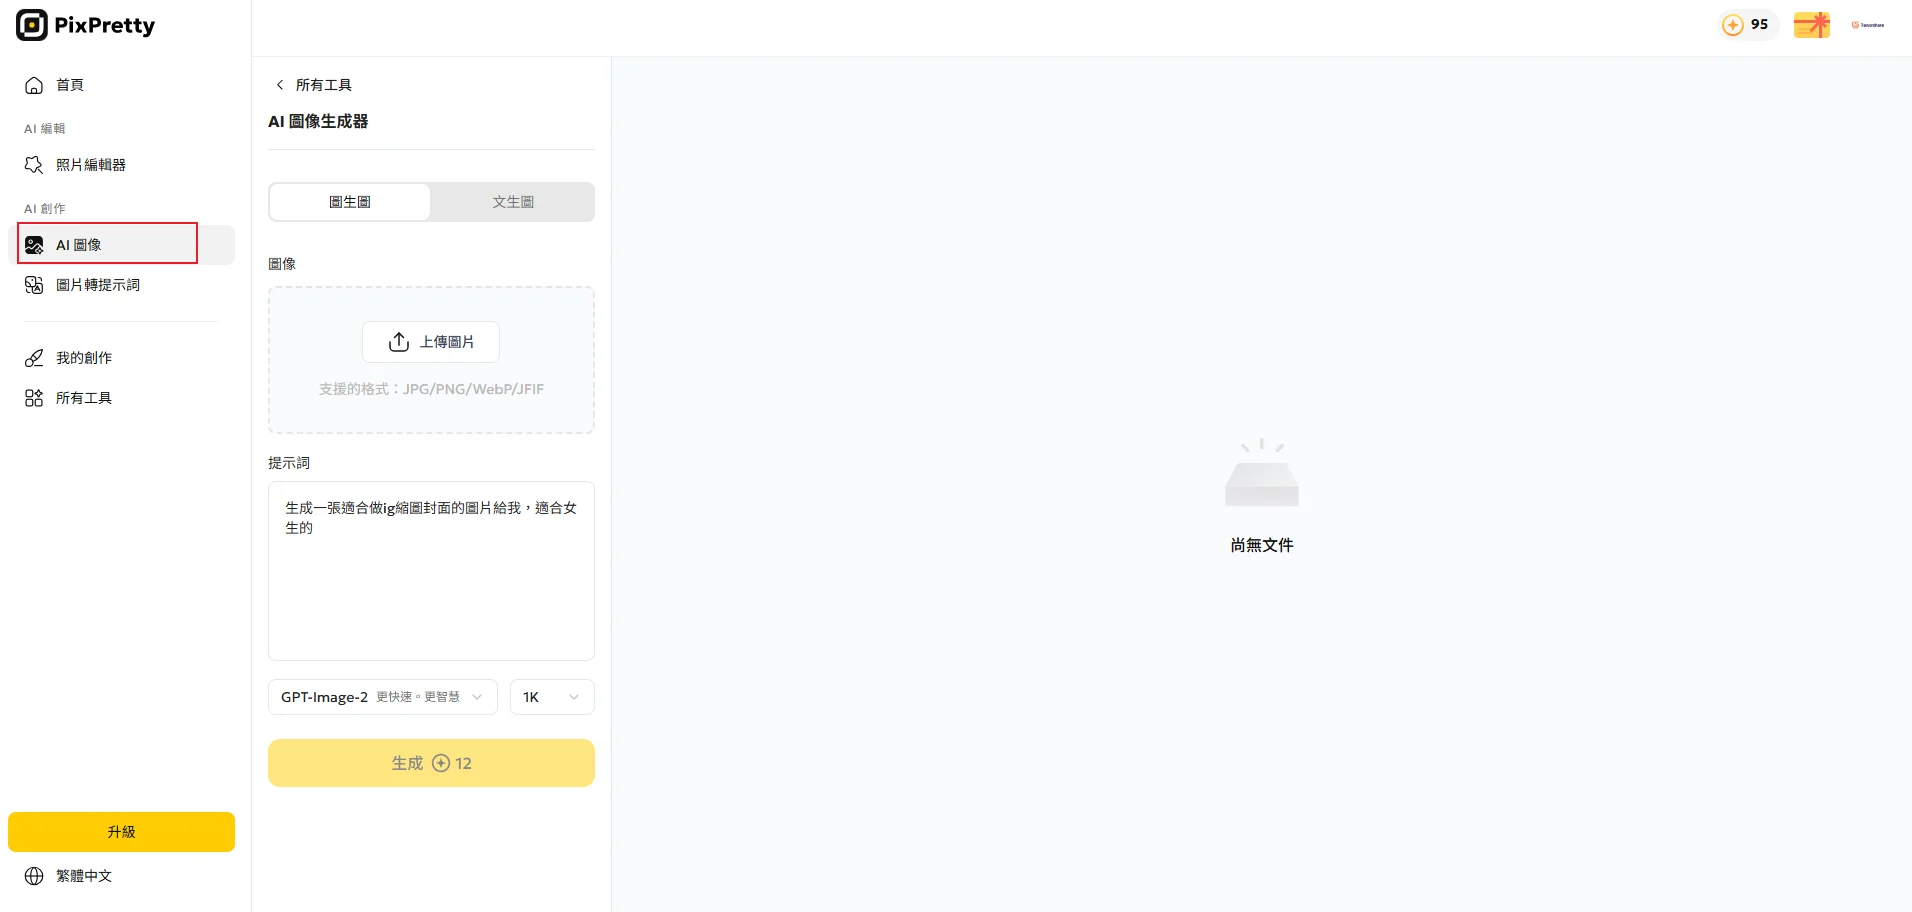Image resolution: width=1912 pixels, height=912 pixels.
Task: Click the credit coin icon on 生成
Action: coord(441,763)
